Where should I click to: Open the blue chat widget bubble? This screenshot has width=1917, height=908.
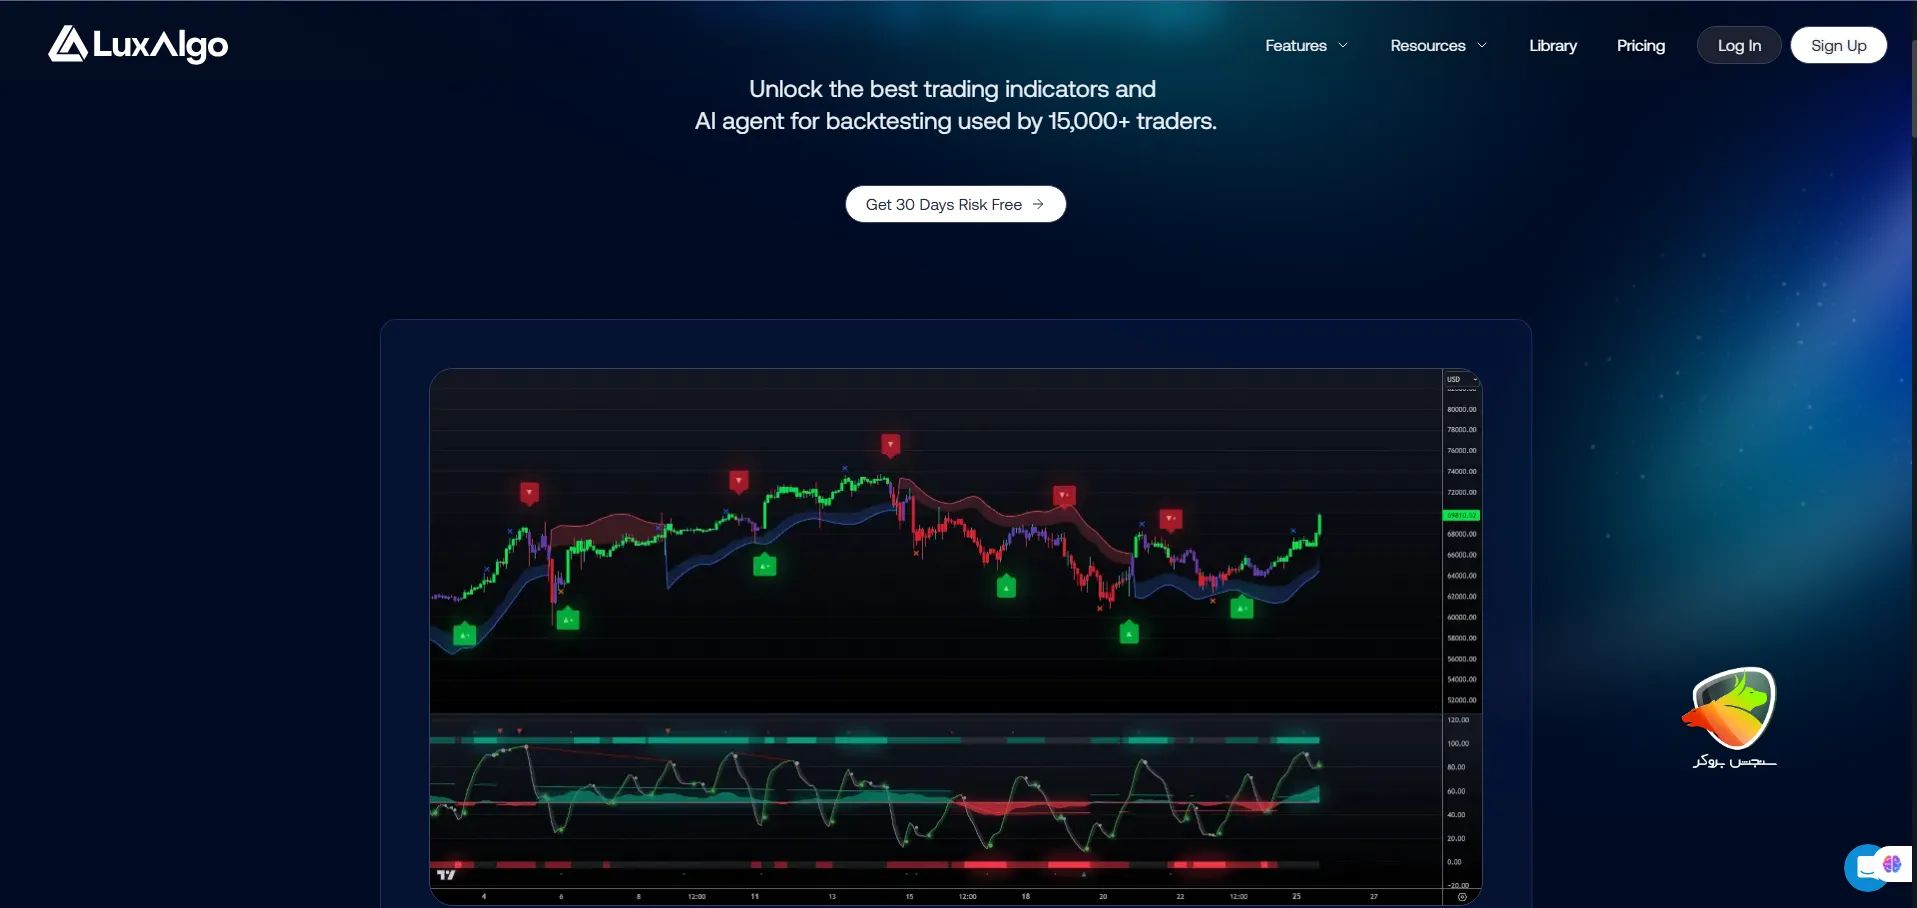(x=1862, y=869)
